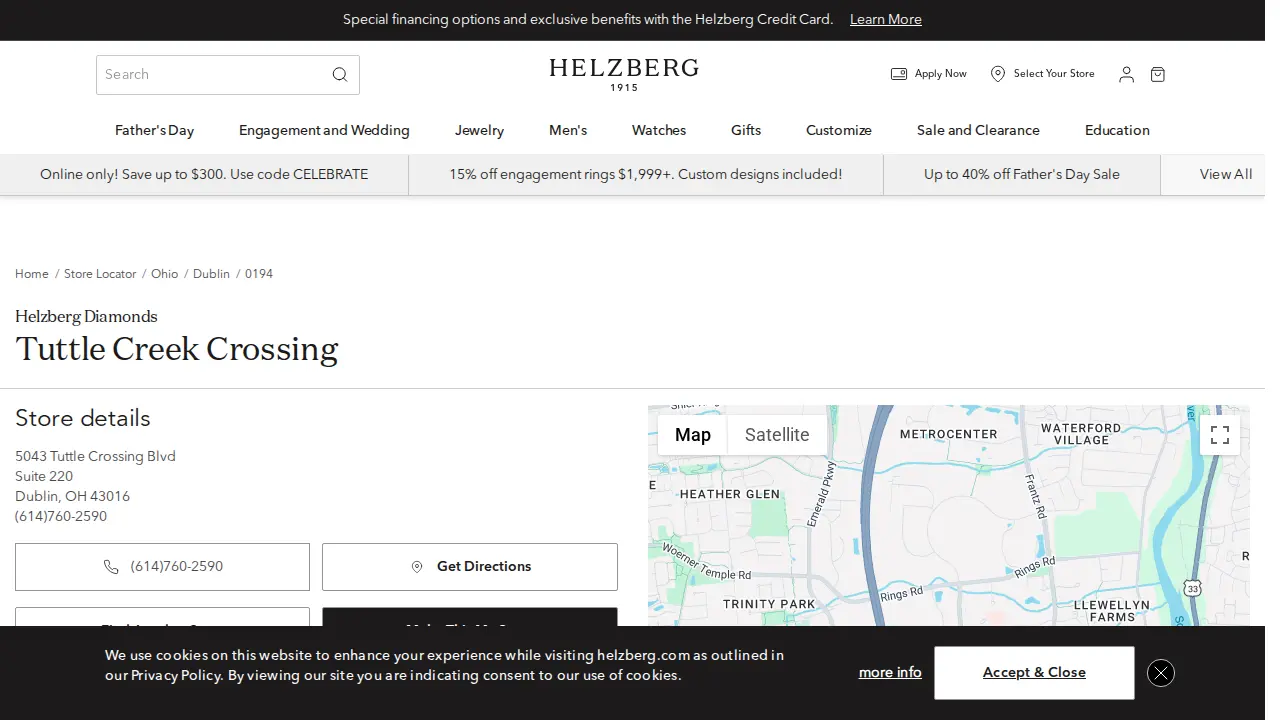
Task: Click the (614)760-2590 call button
Action: pos(162,567)
